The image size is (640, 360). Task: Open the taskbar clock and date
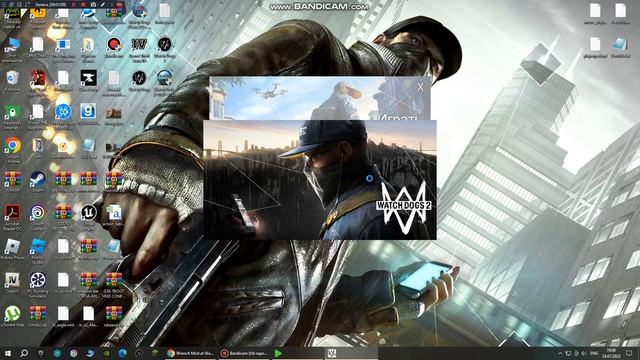pos(611,353)
